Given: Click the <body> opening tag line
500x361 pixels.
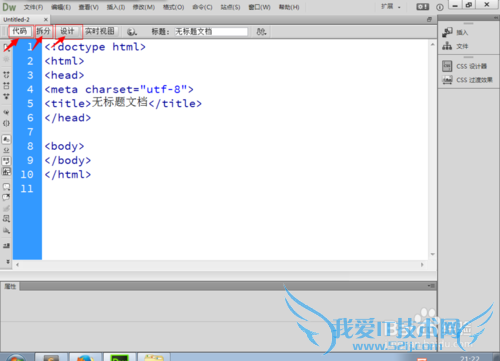Looking at the screenshot, I should tap(64, 146).
